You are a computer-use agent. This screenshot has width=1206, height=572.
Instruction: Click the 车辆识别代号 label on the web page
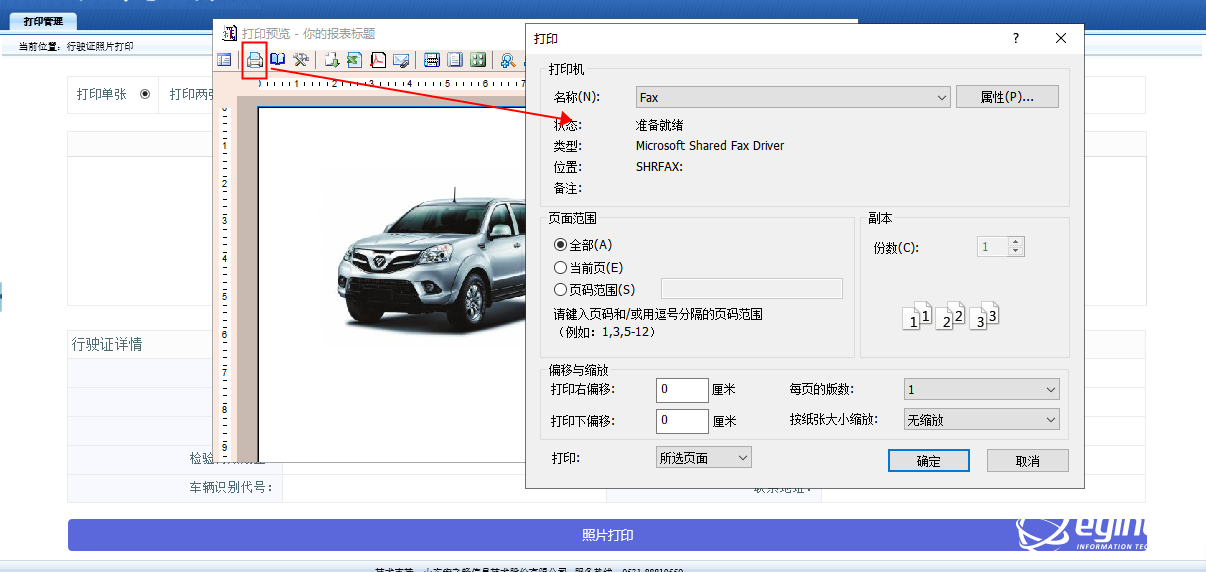pyautogui.click(x=232, y=488)
